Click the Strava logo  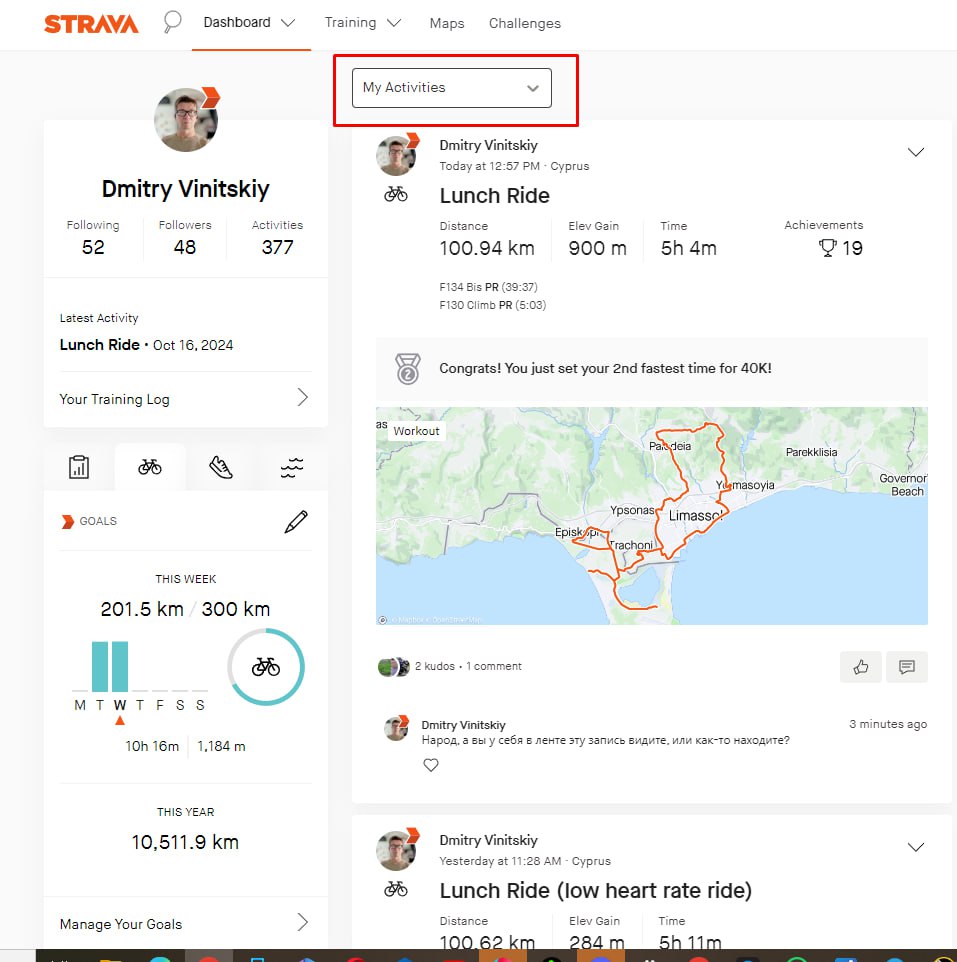91,23
